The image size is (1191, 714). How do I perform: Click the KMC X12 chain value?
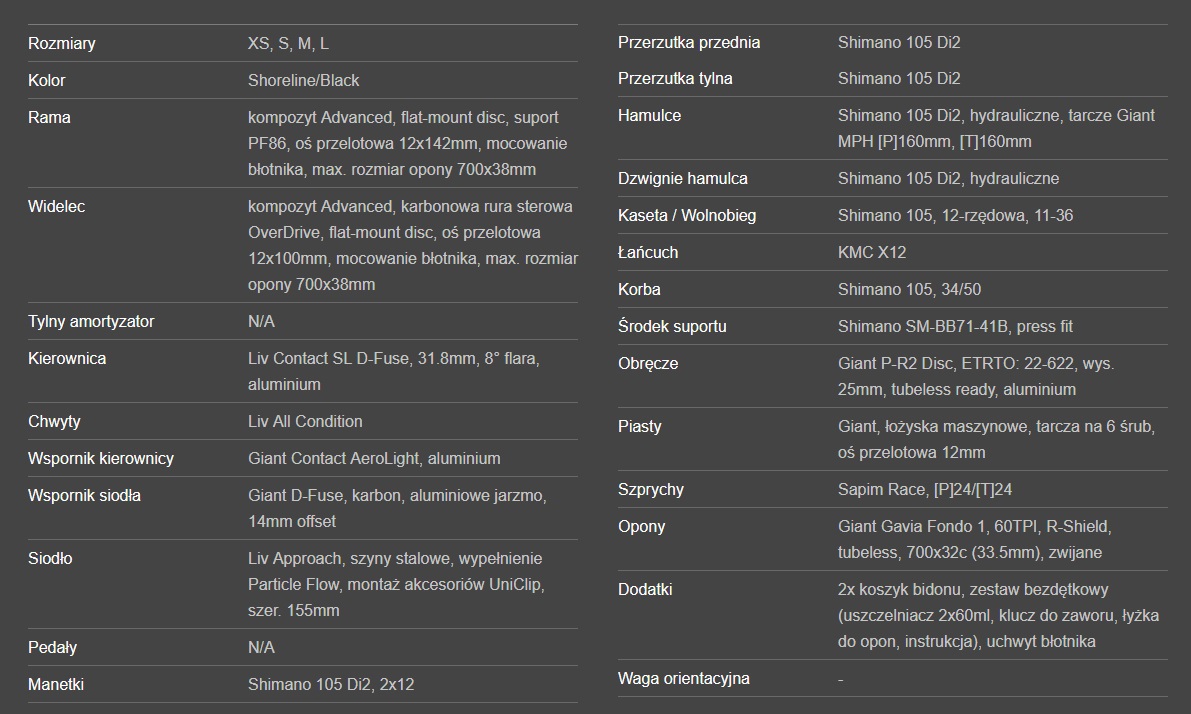tap(872, 252)
